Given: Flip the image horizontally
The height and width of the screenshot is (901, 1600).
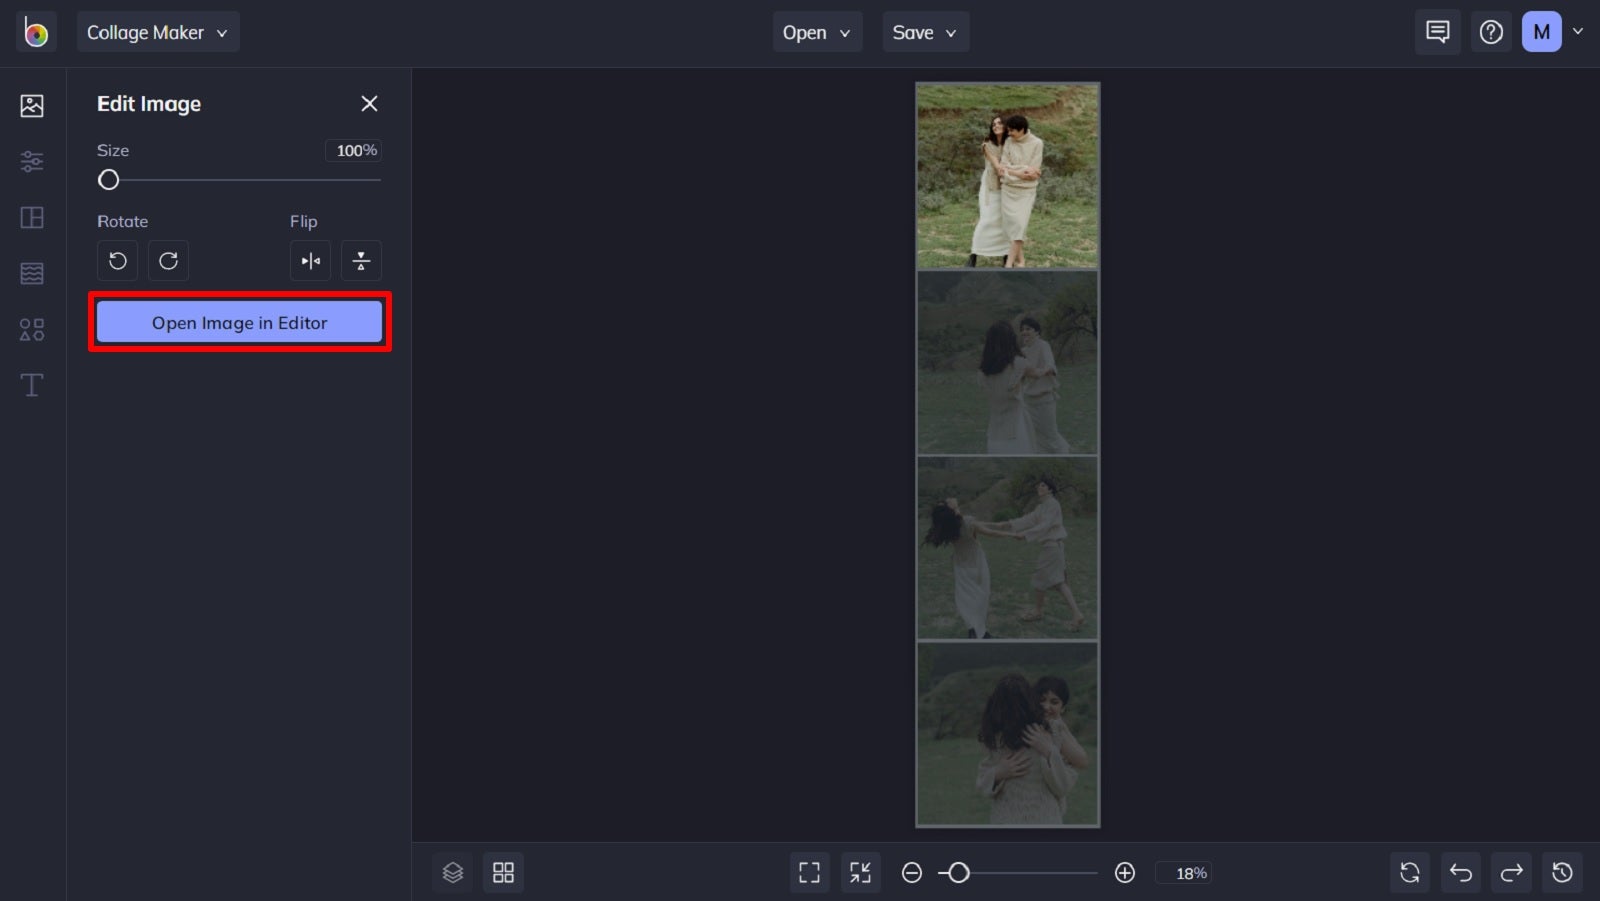Looking at the screenshot, I should click(310, 260).
